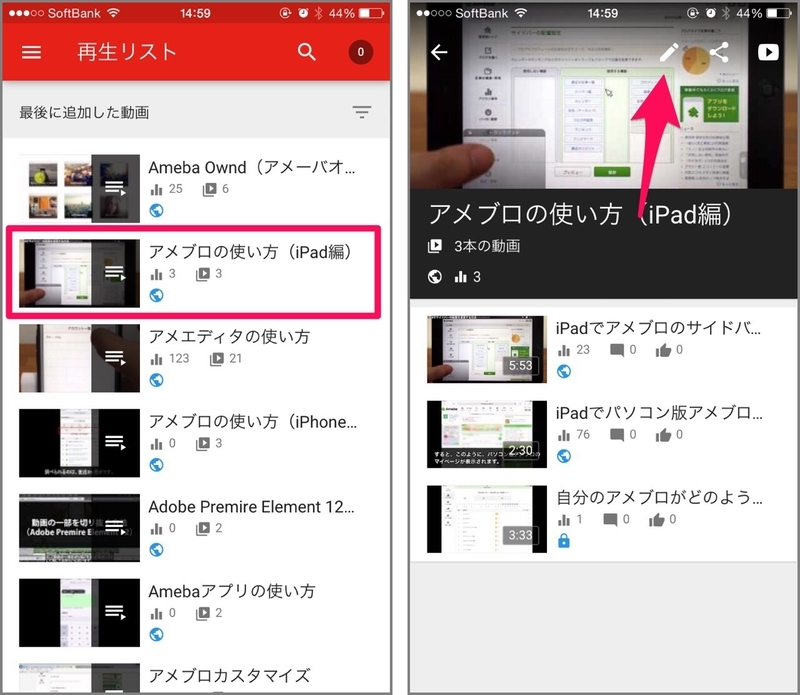
Task: Tap the lock privacy icon on the private video
Action: [x=564, y=540]
